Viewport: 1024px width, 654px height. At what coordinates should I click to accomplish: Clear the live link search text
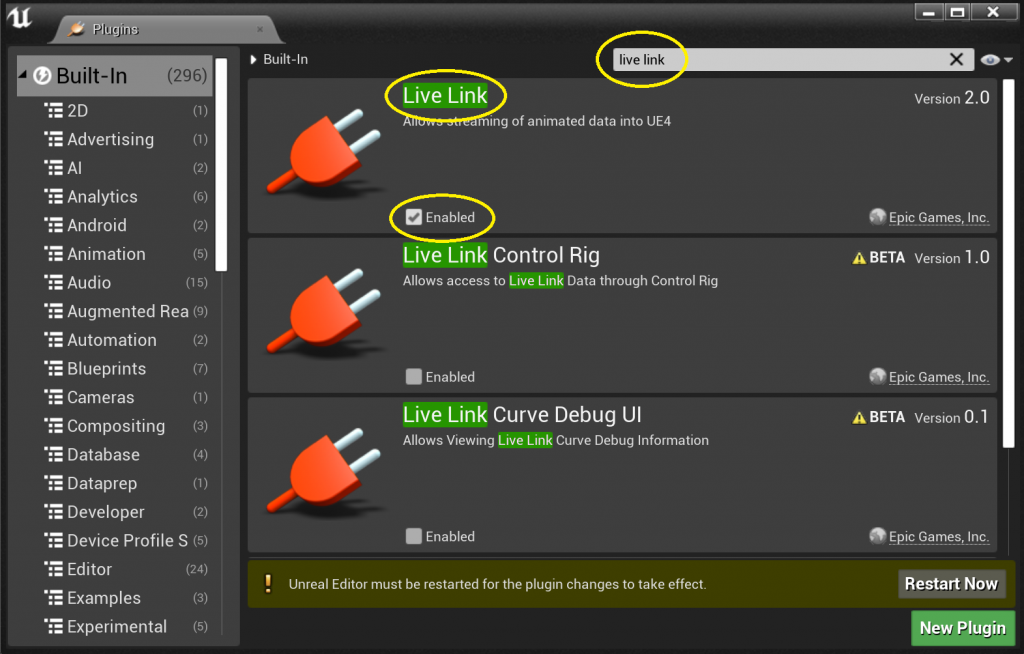tap(956, 59)
